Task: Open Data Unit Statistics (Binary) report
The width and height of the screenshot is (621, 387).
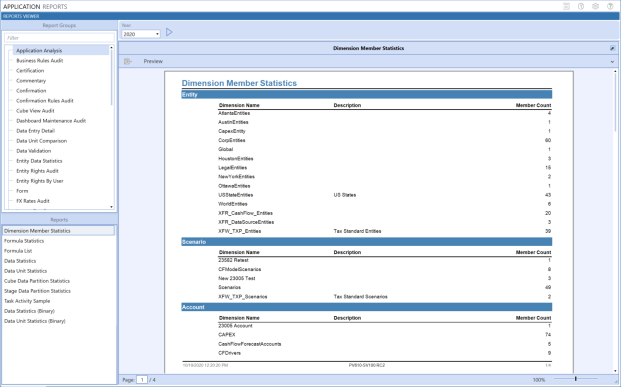Action: point(35,321)
